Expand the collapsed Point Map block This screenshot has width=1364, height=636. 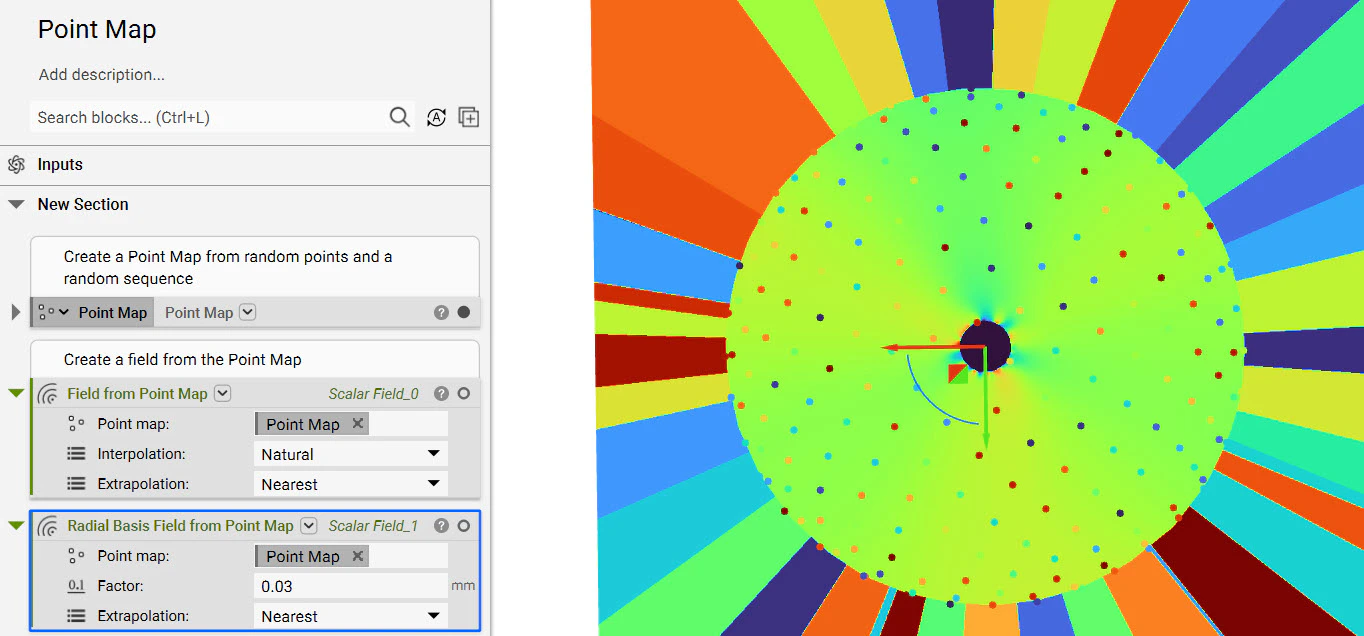pos(13,312)
